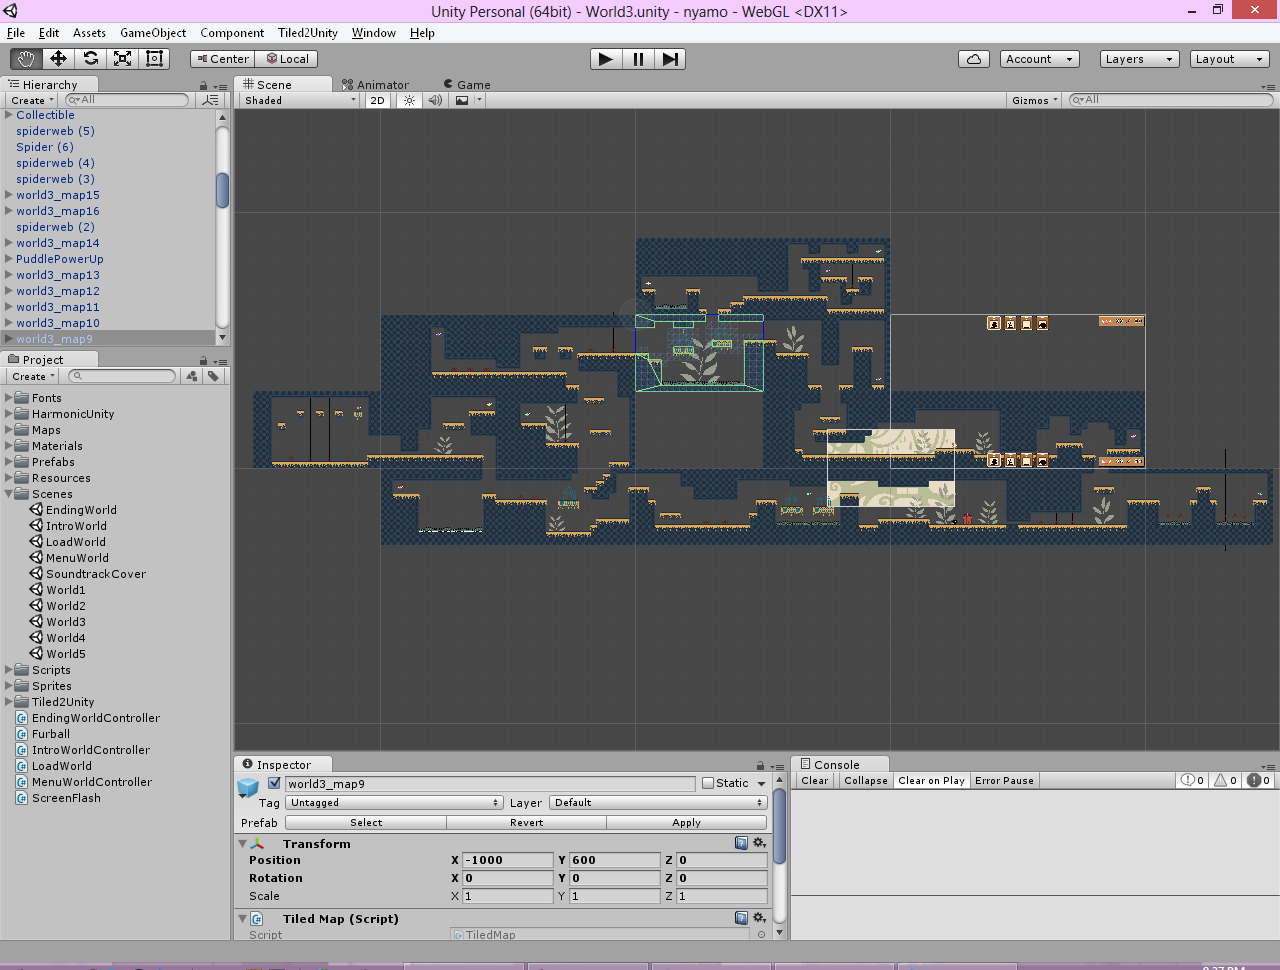Click the Hierarchy scrollbar thumb
Image resolution: width=1280 pixels, height=970 pixels.
[222, 190]
